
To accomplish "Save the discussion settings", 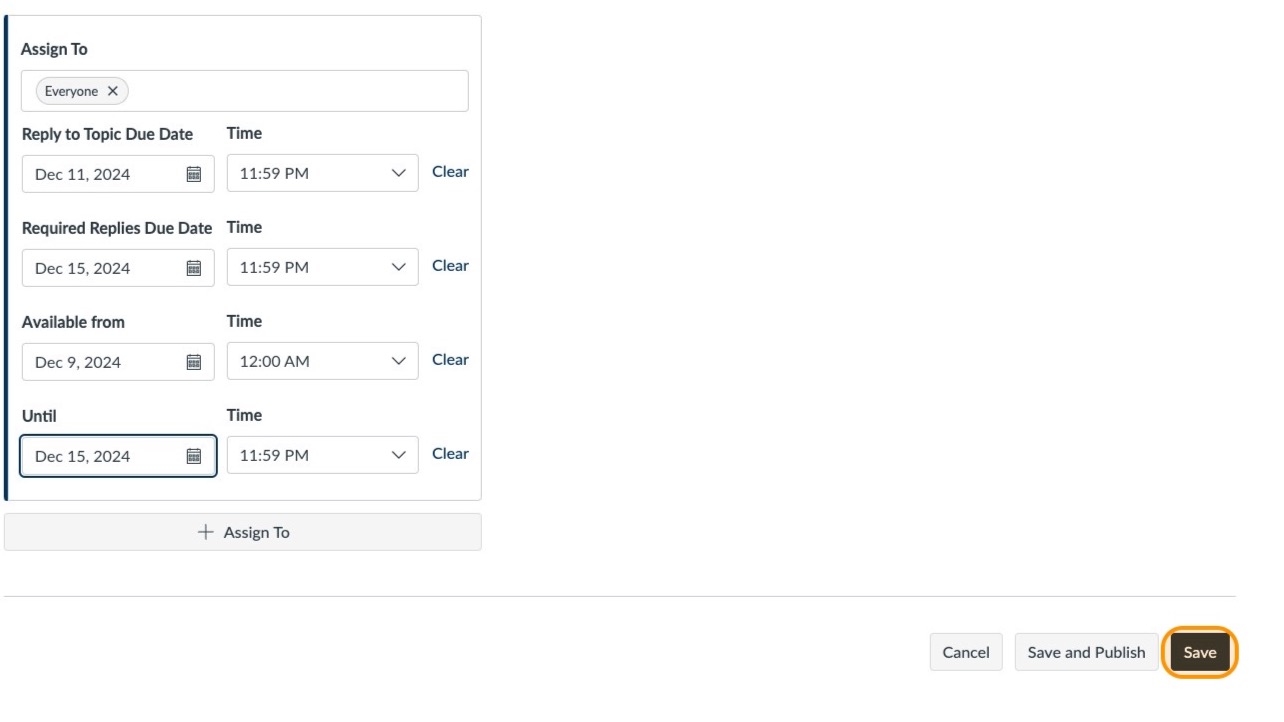I will [1199, 652].
